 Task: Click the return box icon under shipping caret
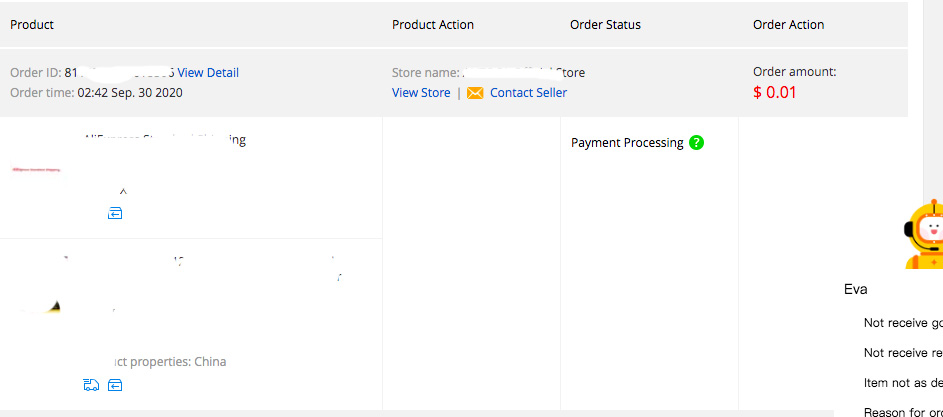[115, 213]
